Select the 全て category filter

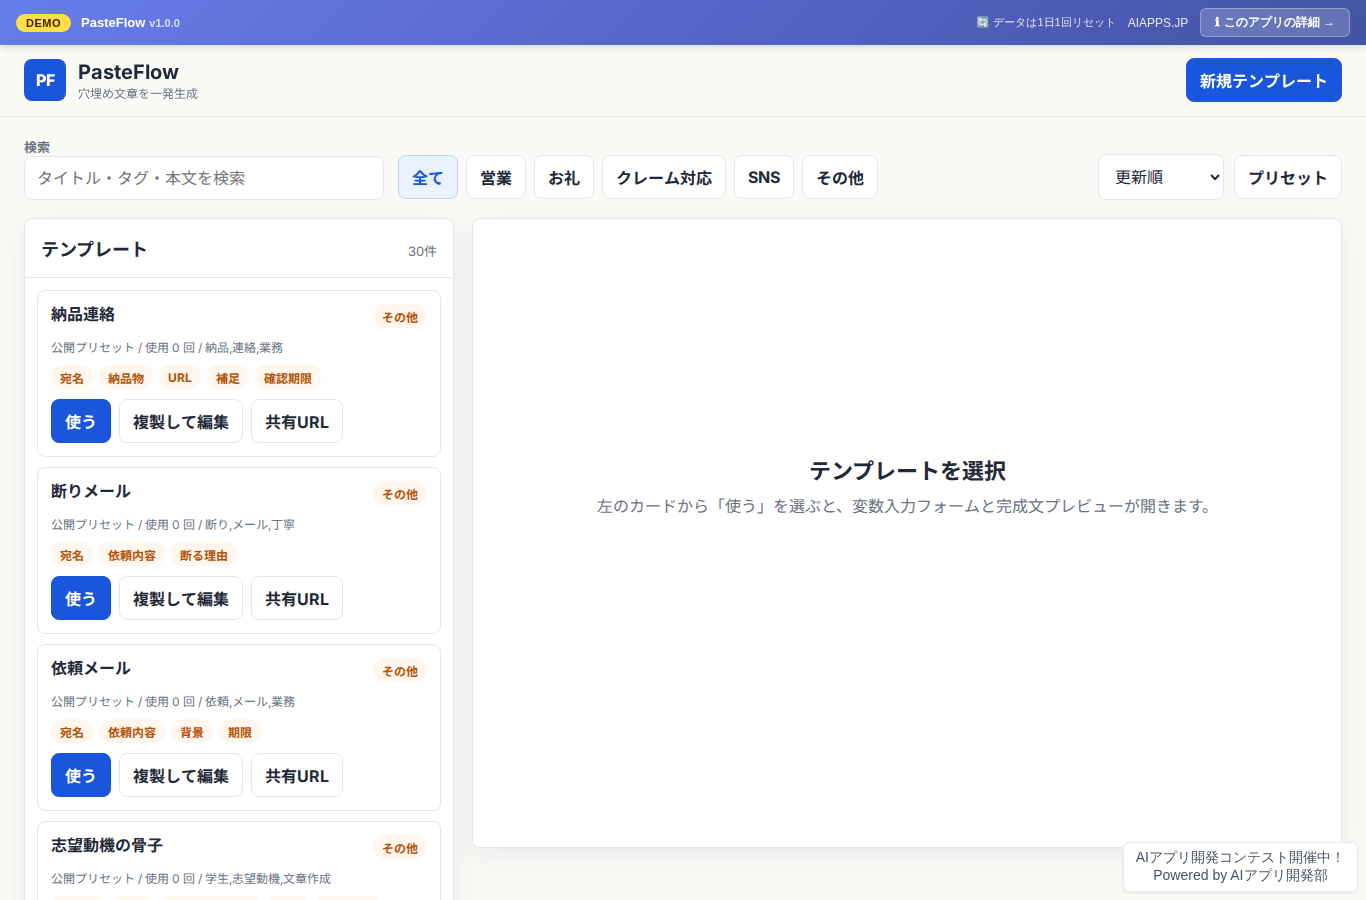tap(428, 177)
